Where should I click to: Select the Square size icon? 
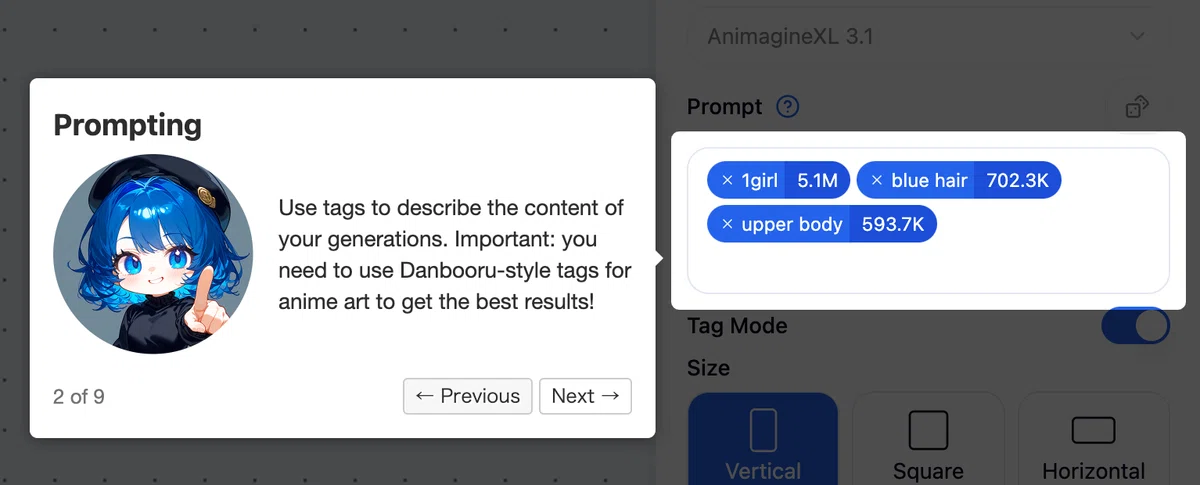(928, 430)
